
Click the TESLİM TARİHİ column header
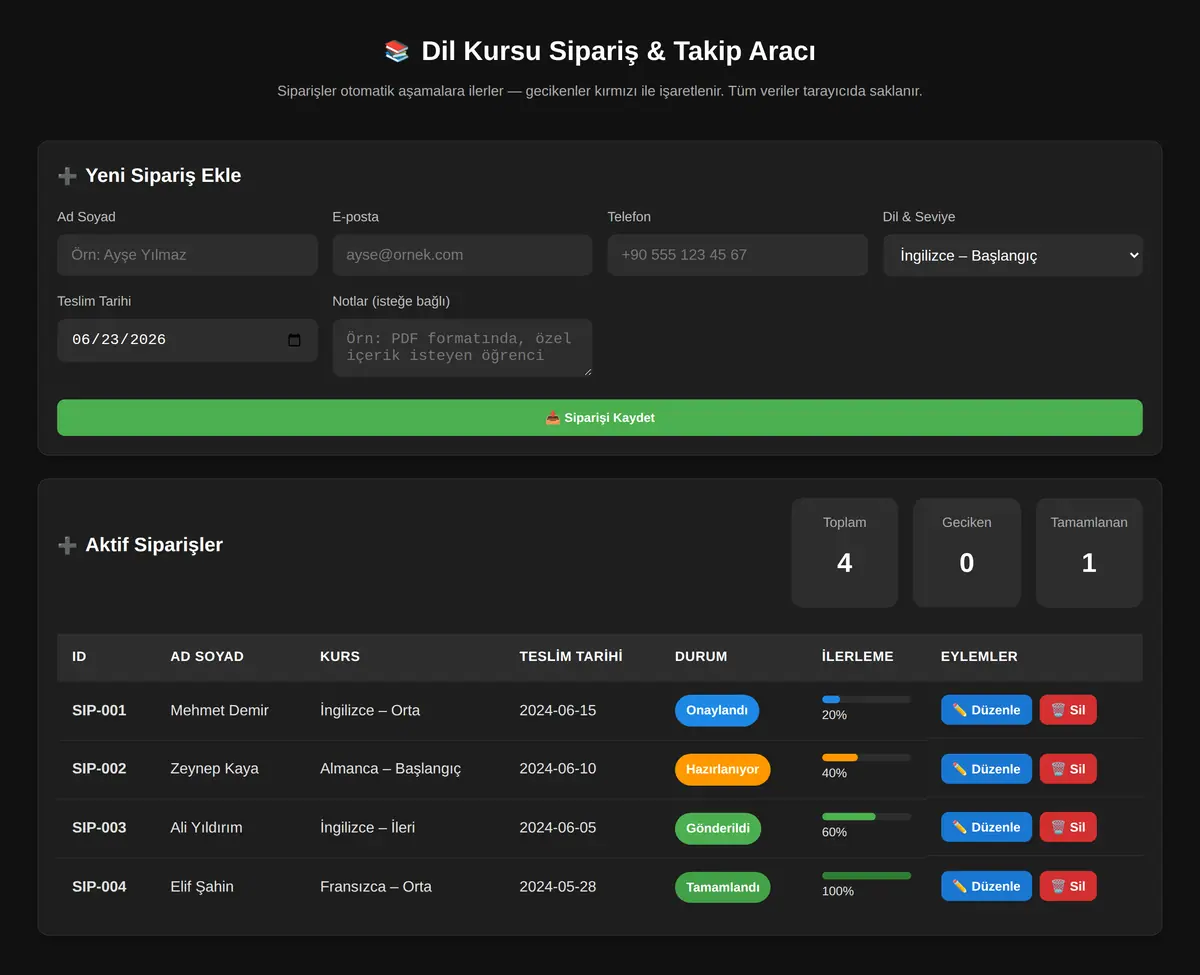pyautogui.click(x=571, y=657)
